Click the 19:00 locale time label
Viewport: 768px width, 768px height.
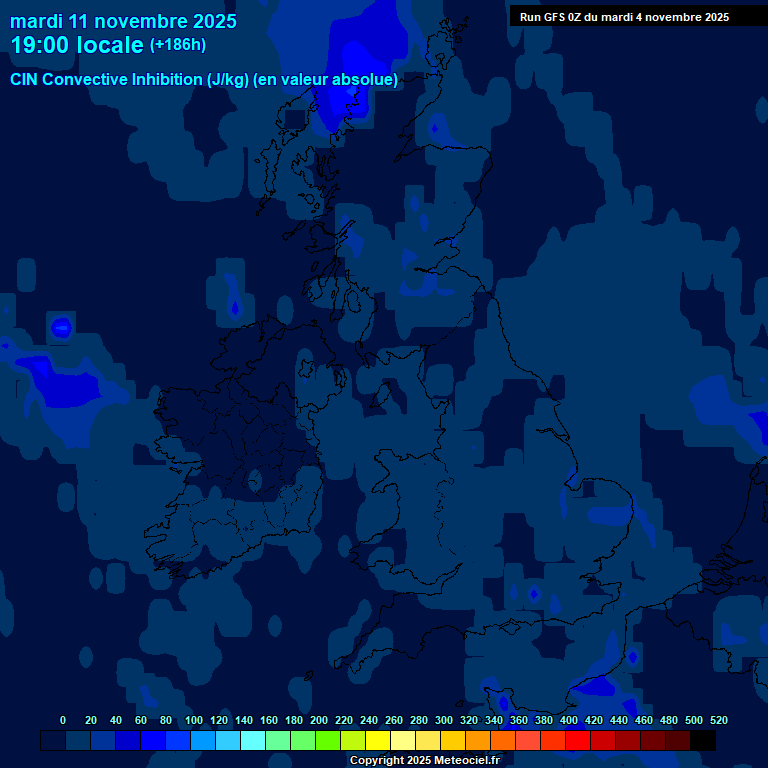pyautogui.click(x=77, y=45)
